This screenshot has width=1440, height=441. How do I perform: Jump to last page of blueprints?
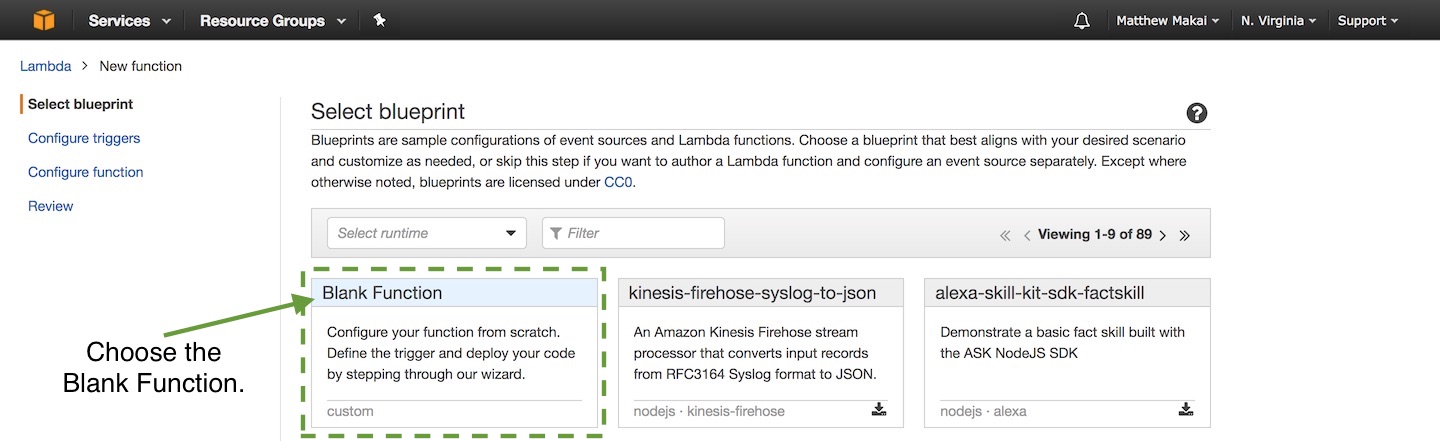[1185, 235]
